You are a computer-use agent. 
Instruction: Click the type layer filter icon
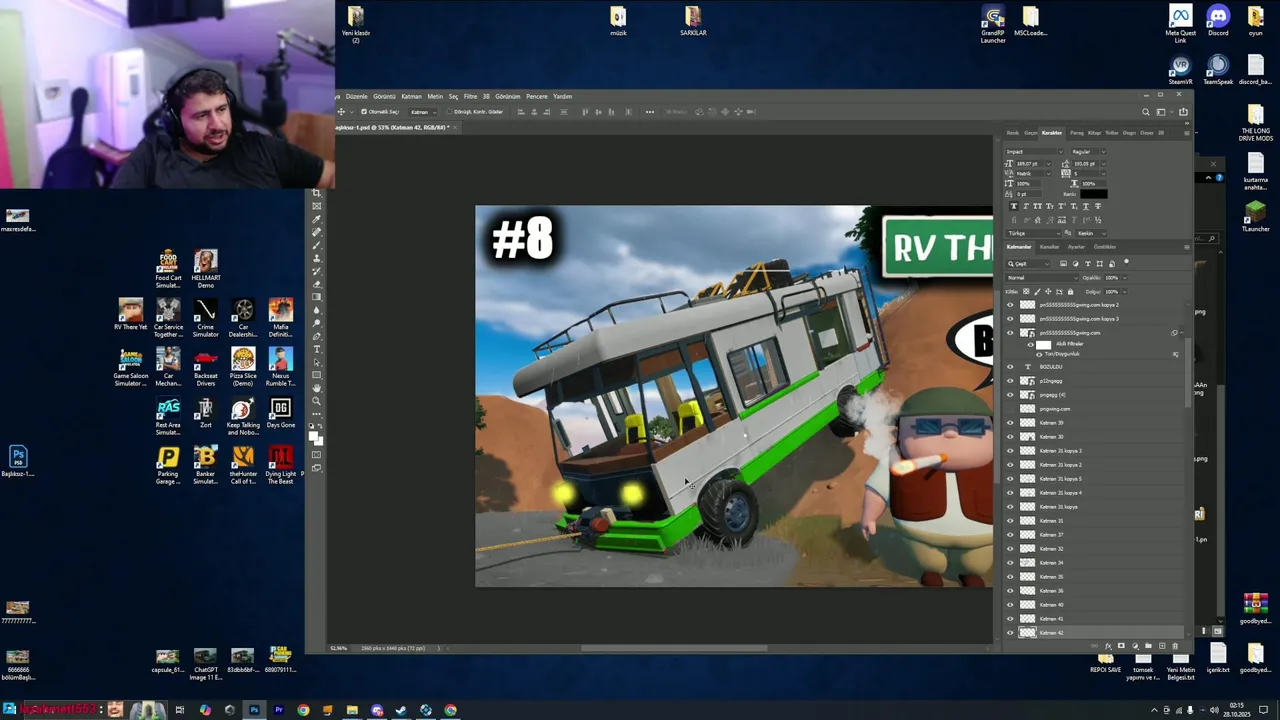[1088, 264]
